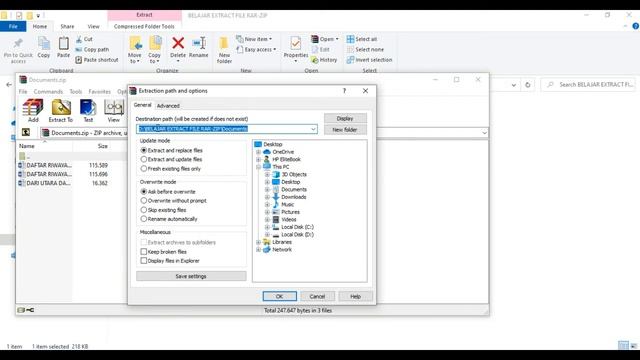Click the Cut scissors item
Screen dimensions: 640x360
coord(84,39)
